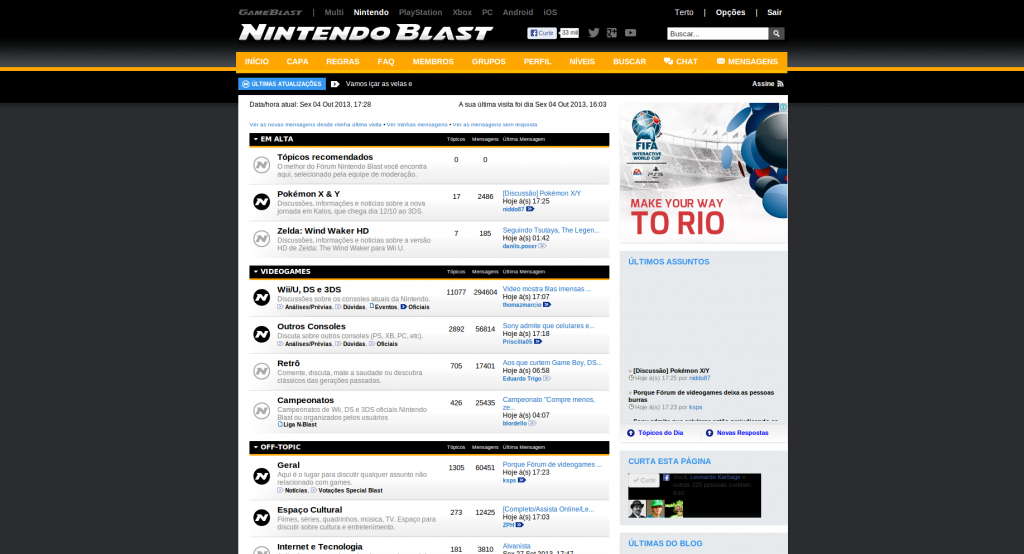Open the Oficiais subforum under Outros Consoles
Viewport: 1024px width, 554px height.
point(387,344)
